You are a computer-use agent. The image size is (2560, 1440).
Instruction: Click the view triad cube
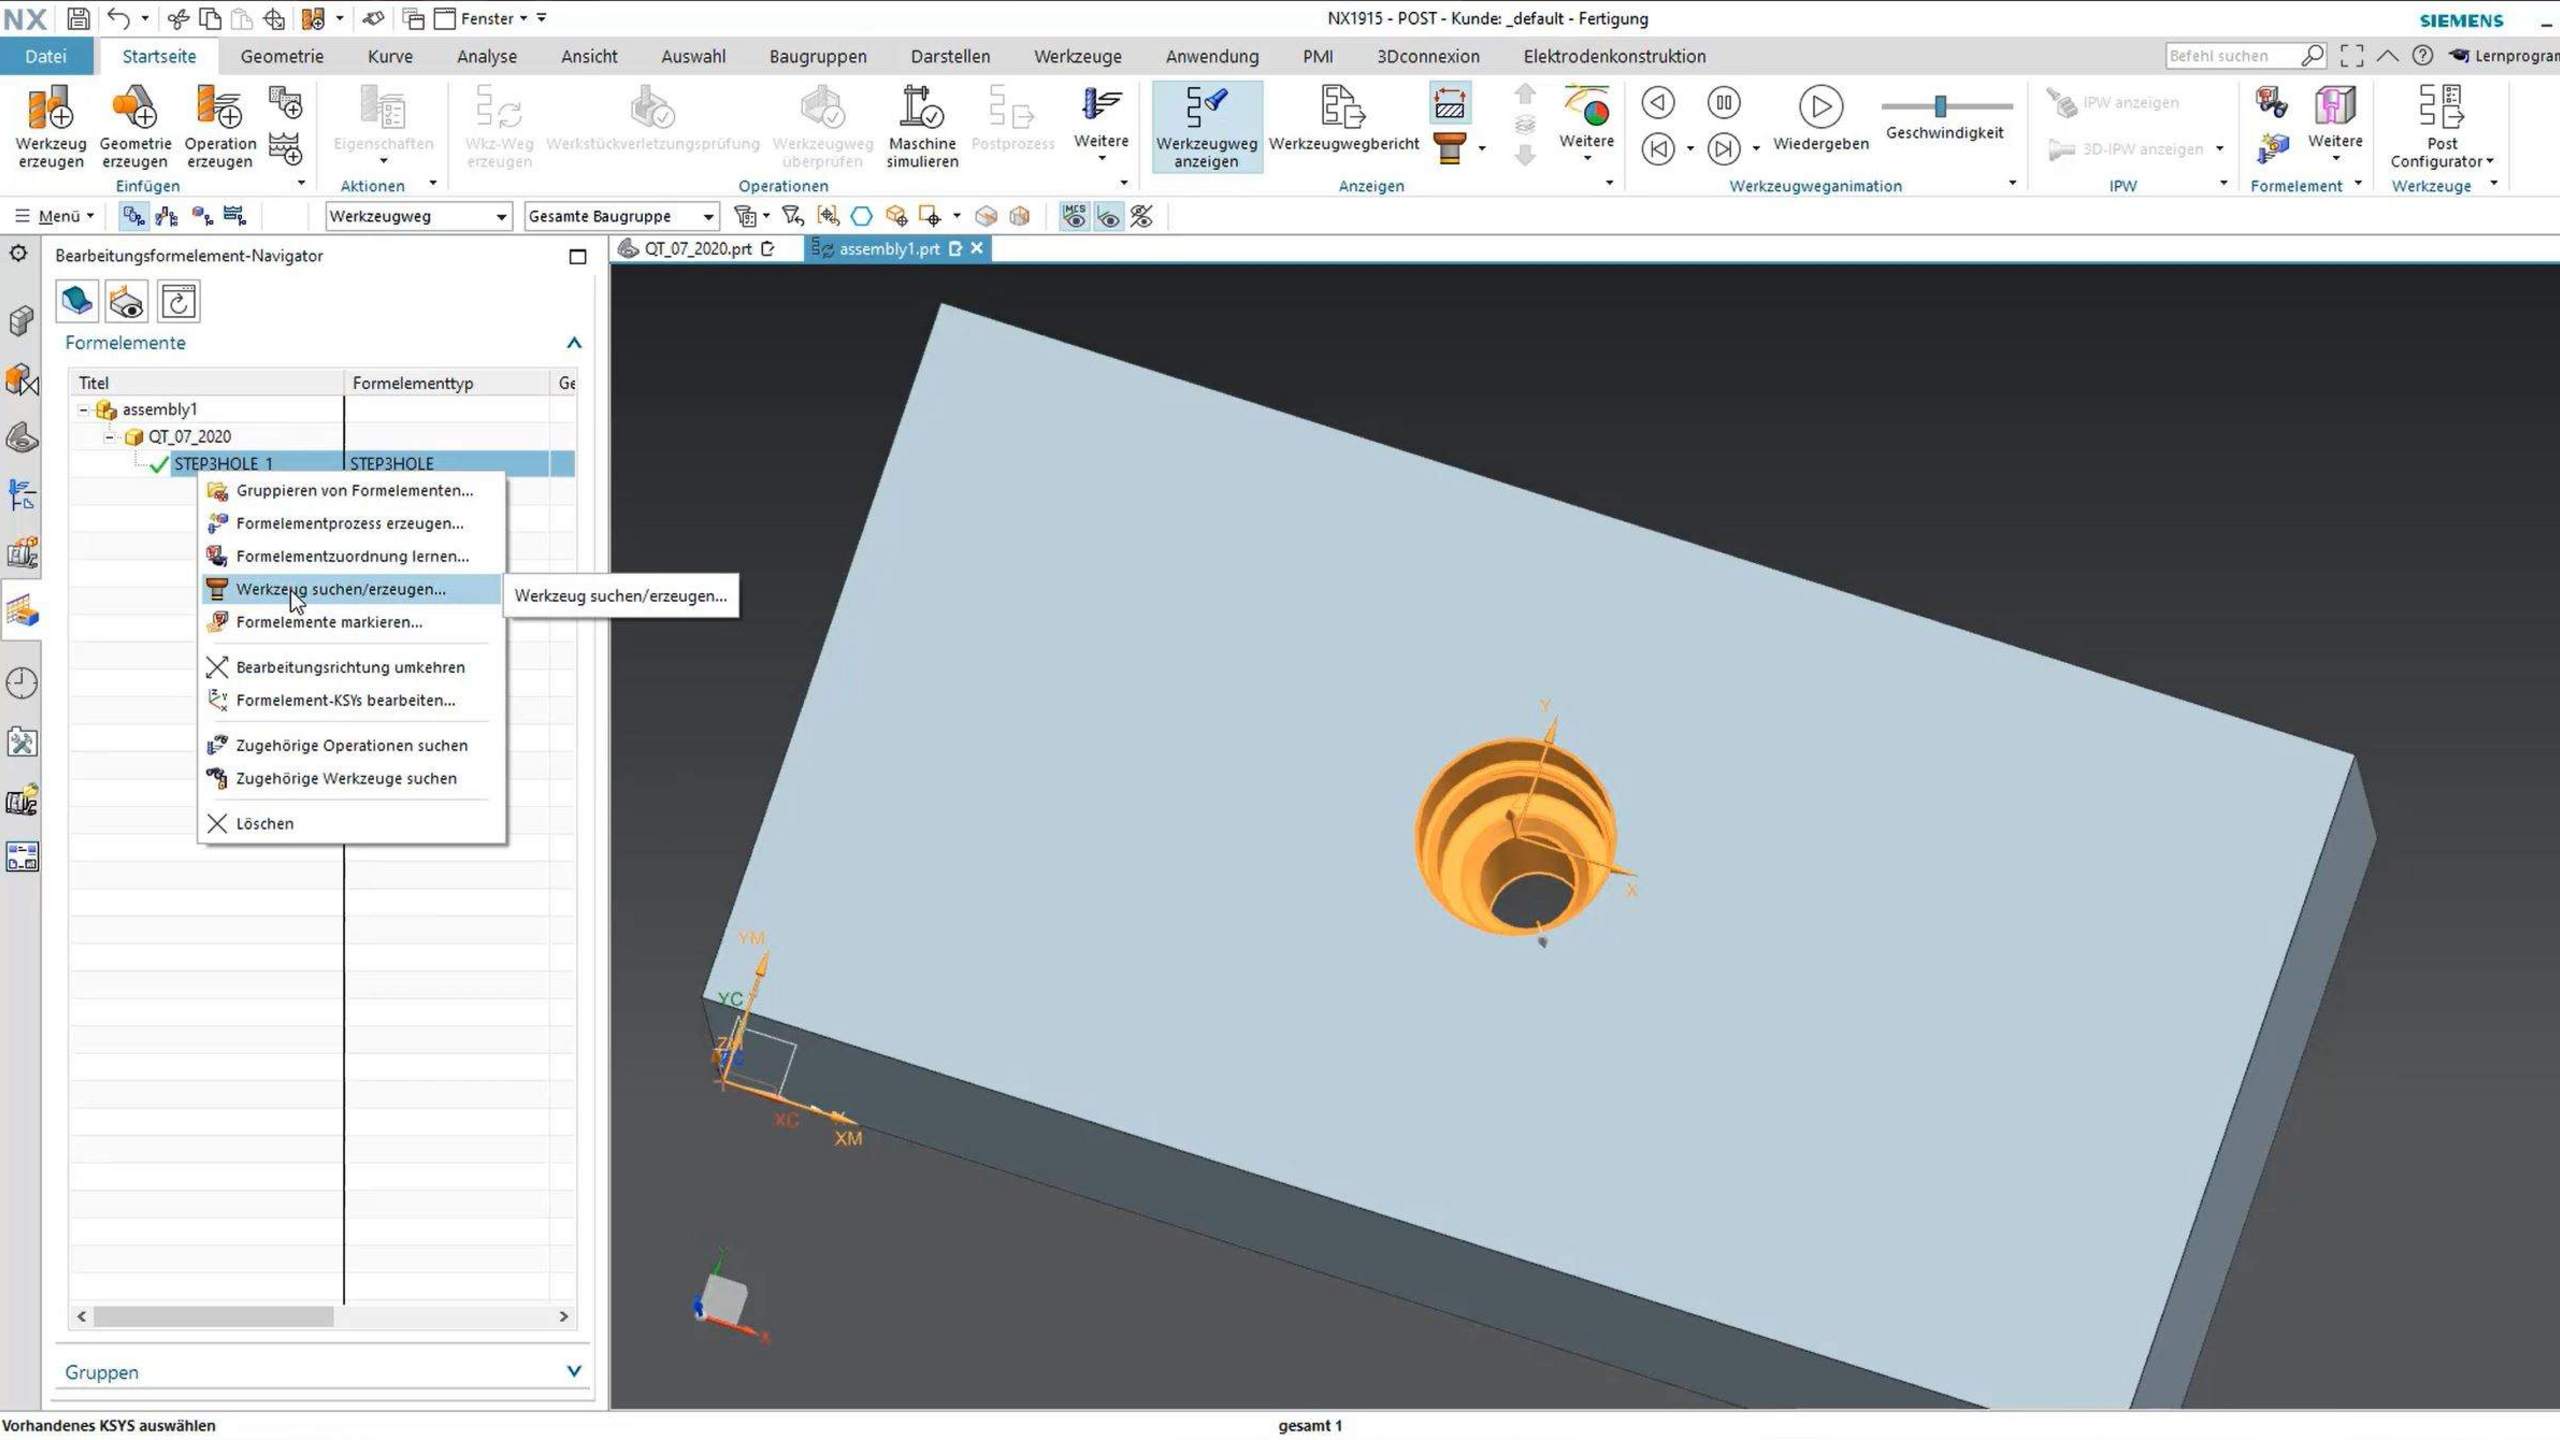[724, 1299]
